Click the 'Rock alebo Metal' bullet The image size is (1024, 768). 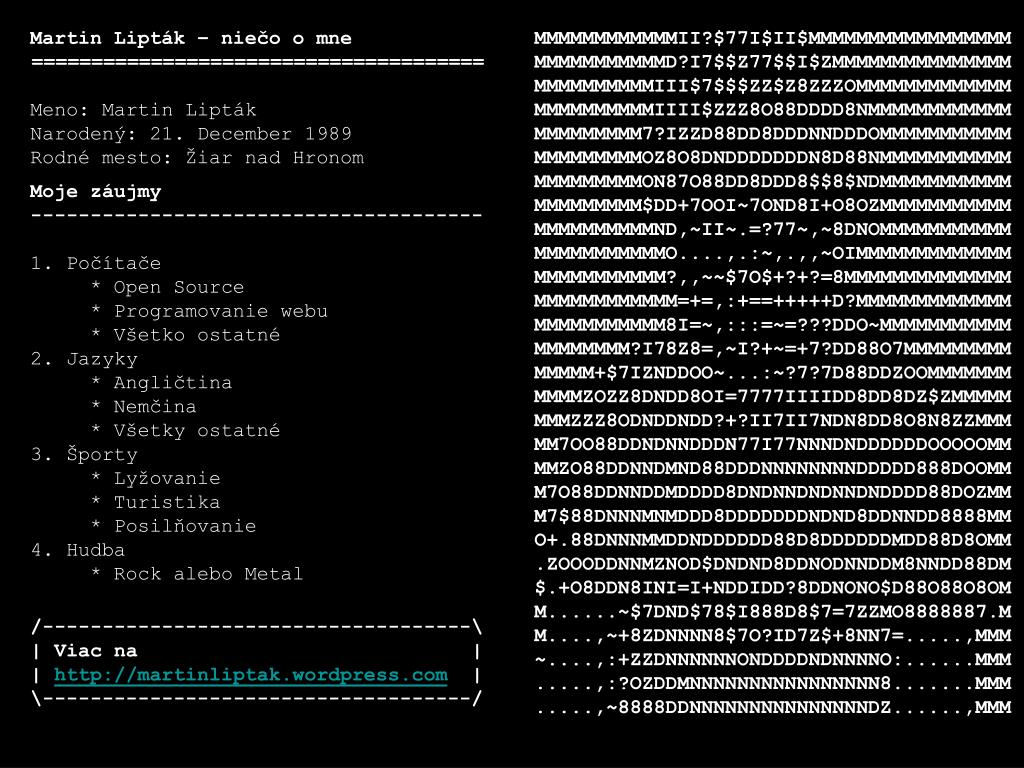(208, 574)
